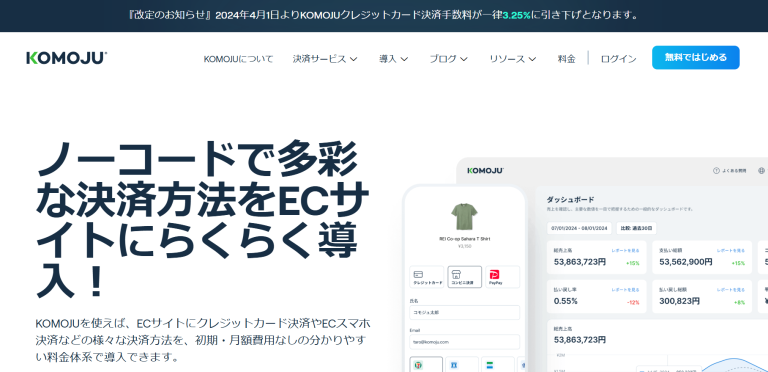This screenshot has height=372, width=768.
Task: Select the credit card payment icon
Action: 427,277
